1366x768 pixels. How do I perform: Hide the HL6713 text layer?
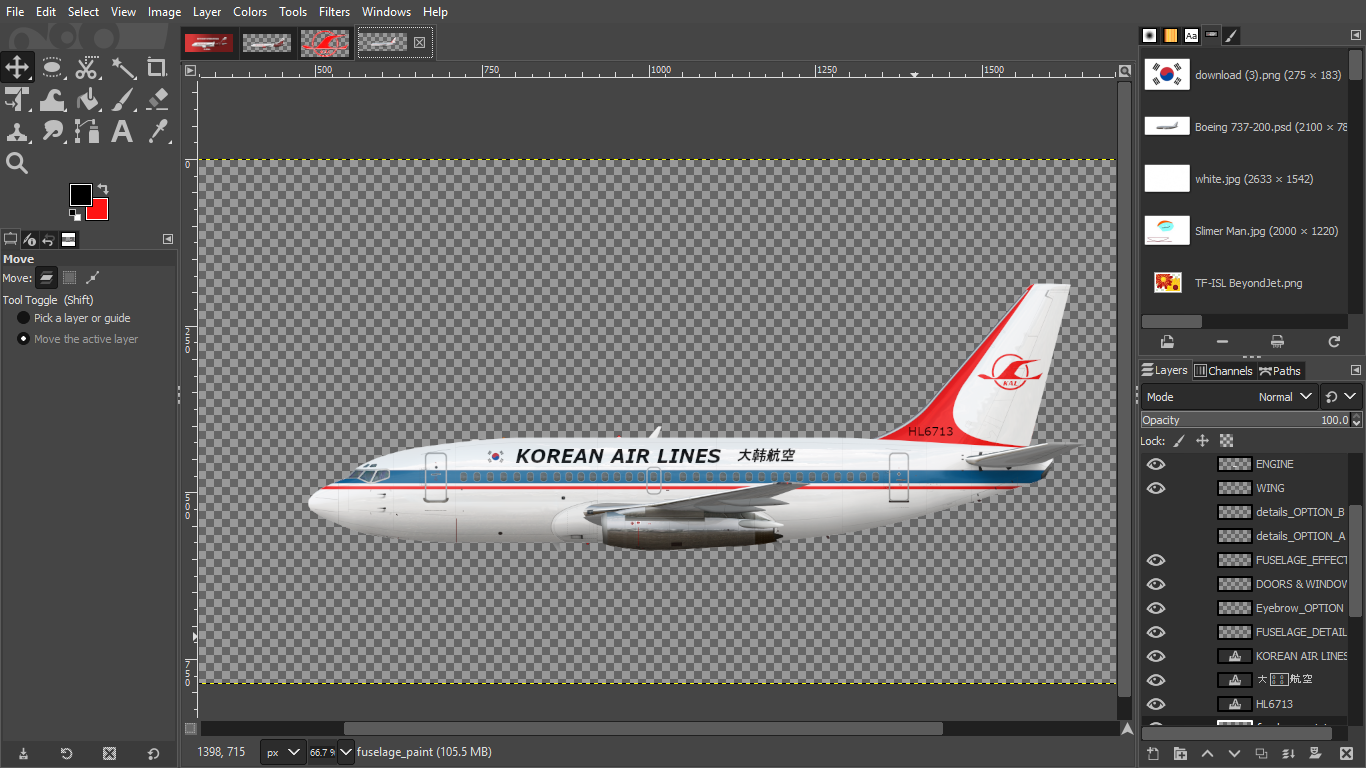1156,704
